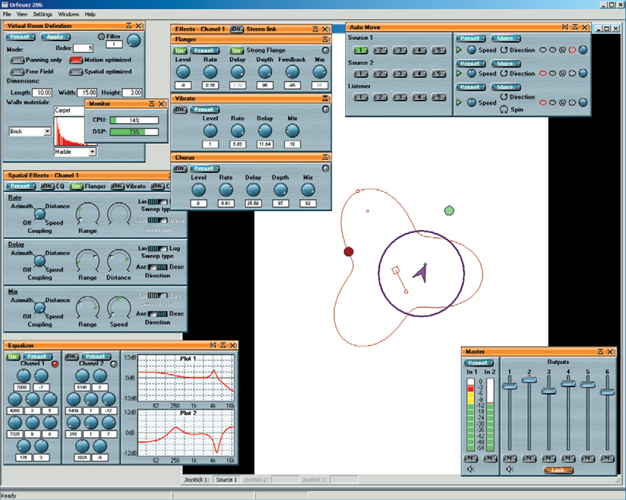Click the red LED next to Chanel 1 in Equalizer
The image size is (626, 500).
click(x=55, y=364)
